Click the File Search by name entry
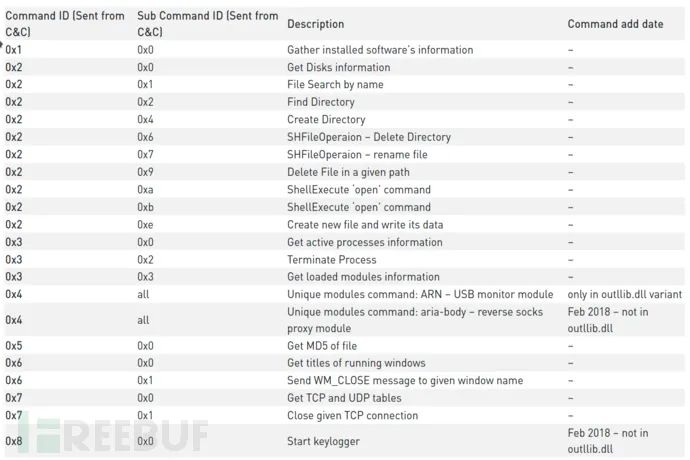Image resolution: width=690 pixels, height=460 pixels. click(x=335, y=85)
